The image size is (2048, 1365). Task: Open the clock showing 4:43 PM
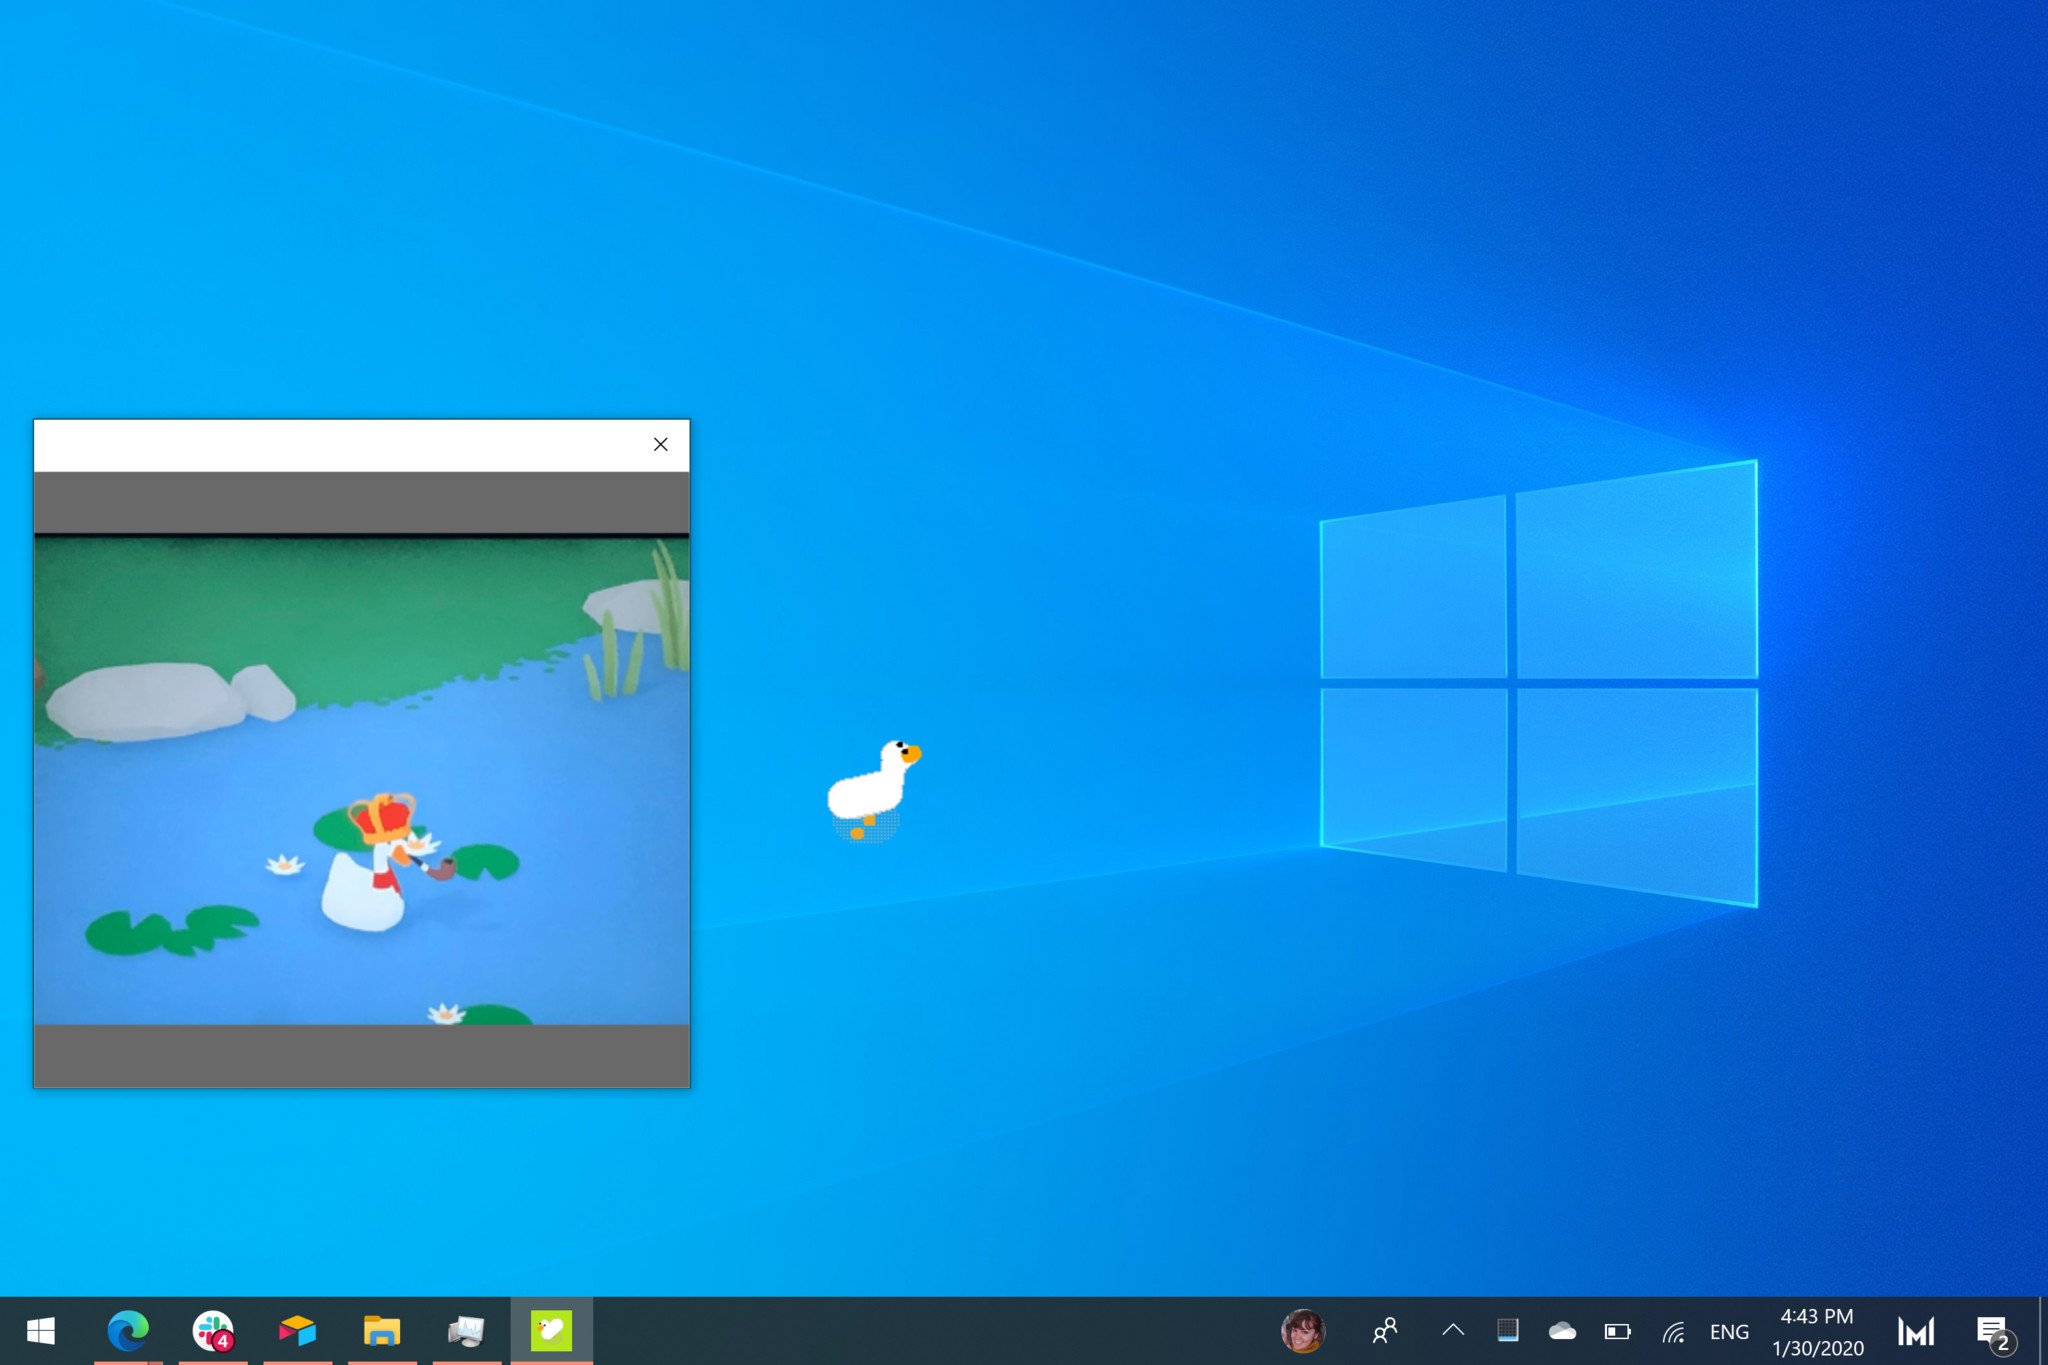1818,1332
